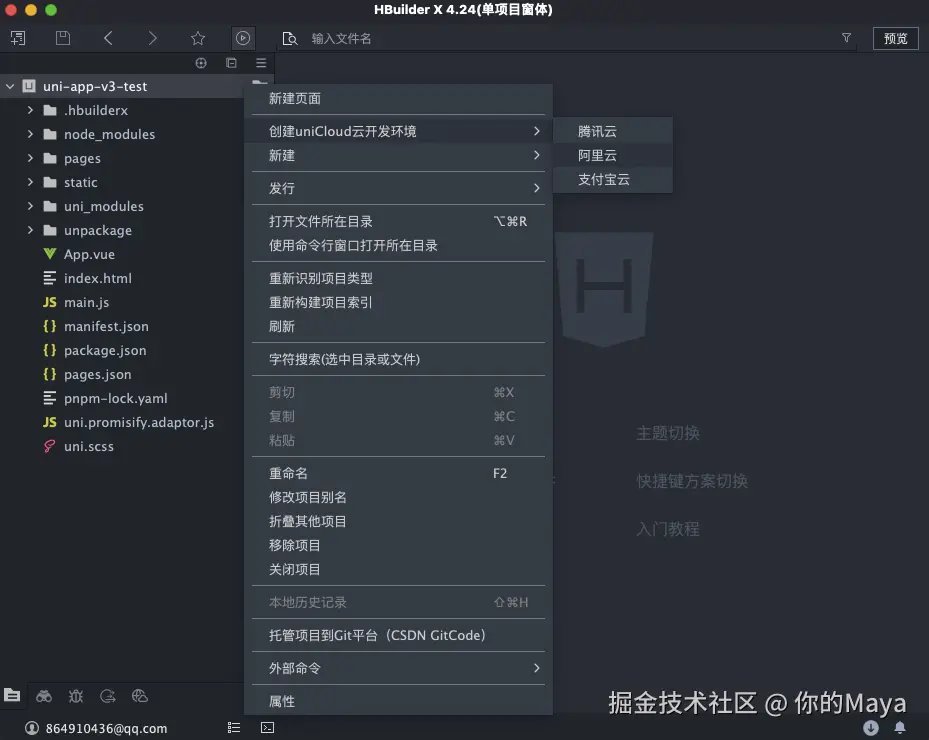Click the binoculars search icon at bottom
This screenshot has height=740, width=929.
[44, 696]
